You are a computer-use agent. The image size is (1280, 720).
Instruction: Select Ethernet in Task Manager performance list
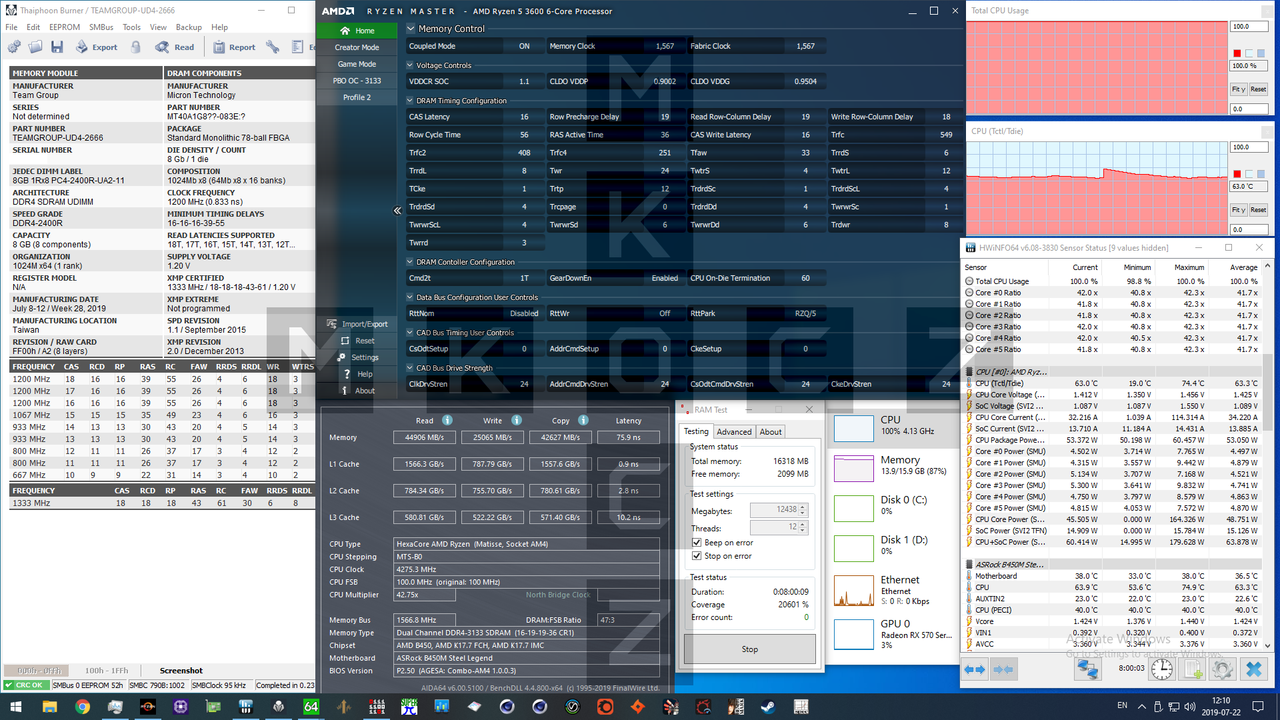895,590
